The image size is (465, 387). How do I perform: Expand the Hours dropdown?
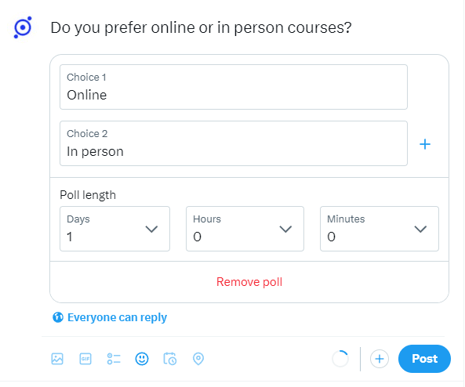pos(245,229)
